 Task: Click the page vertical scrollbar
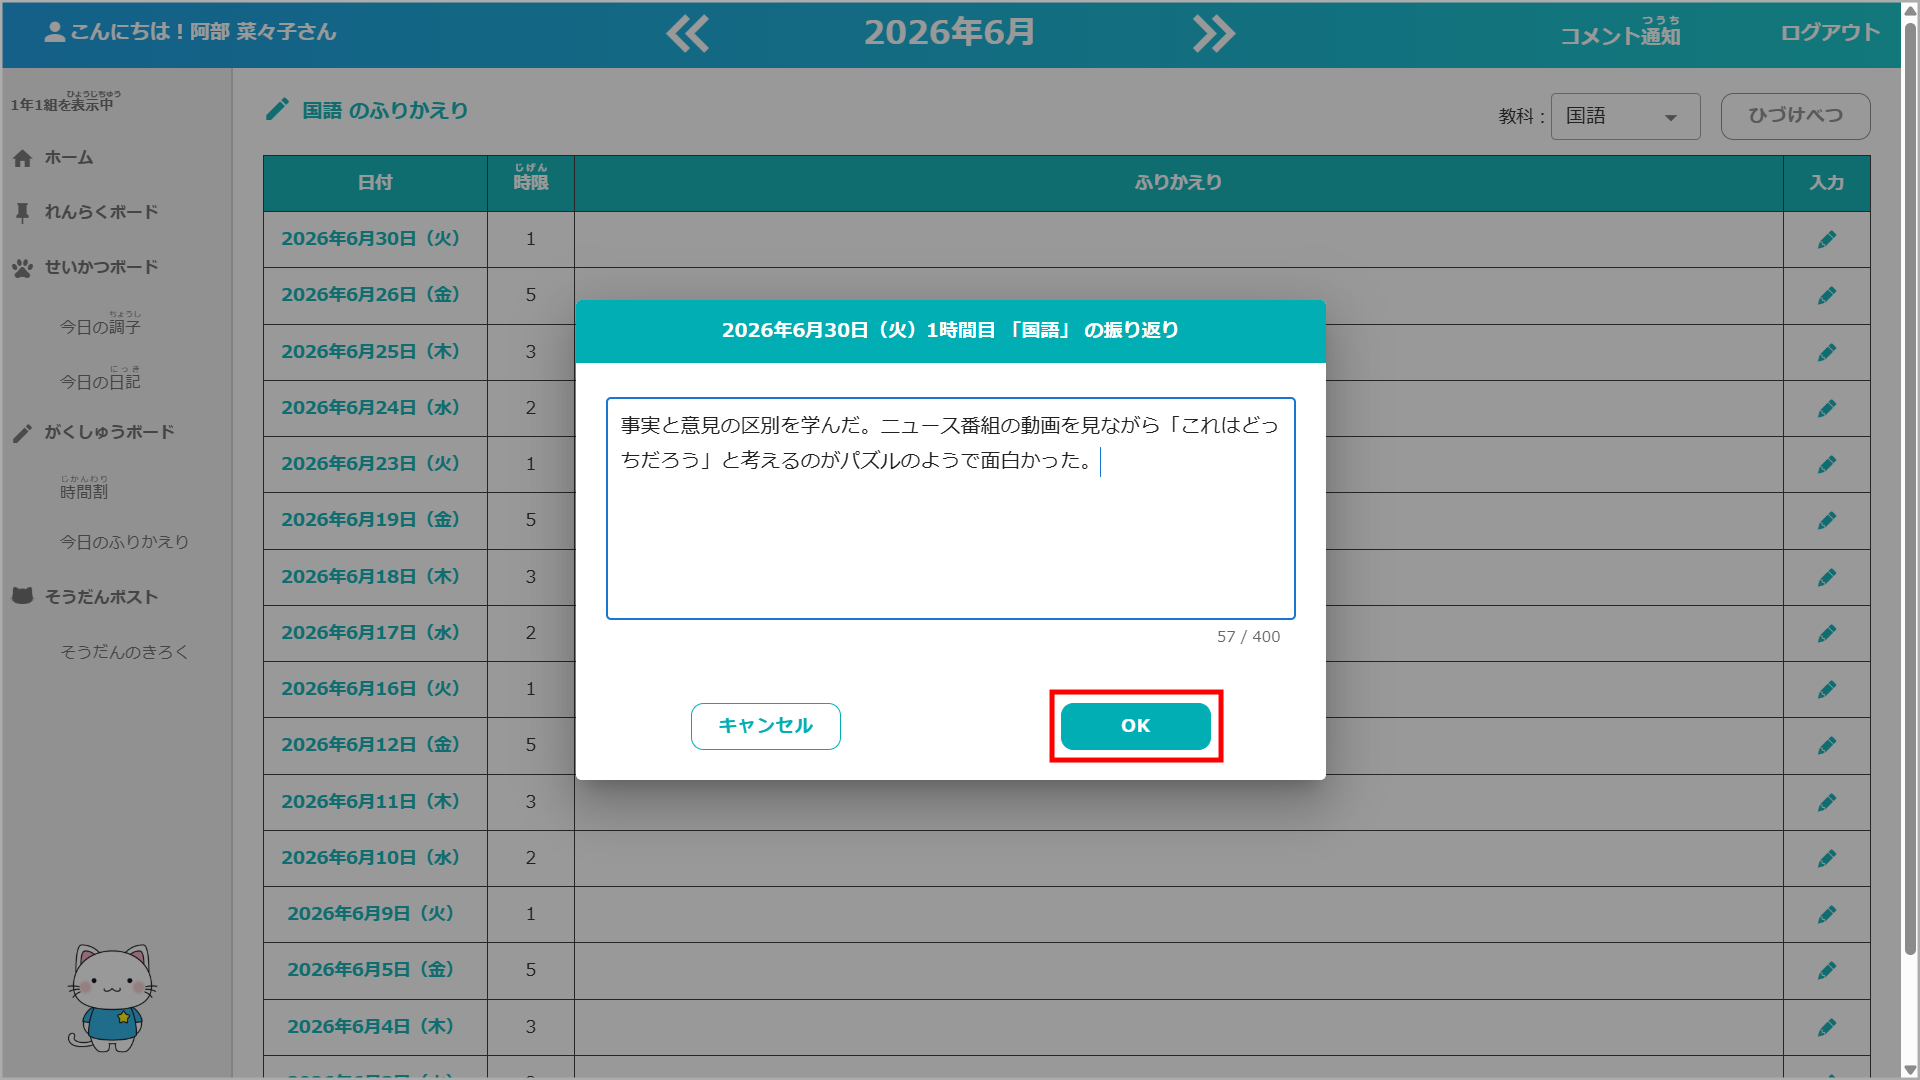click(1910, 490)
